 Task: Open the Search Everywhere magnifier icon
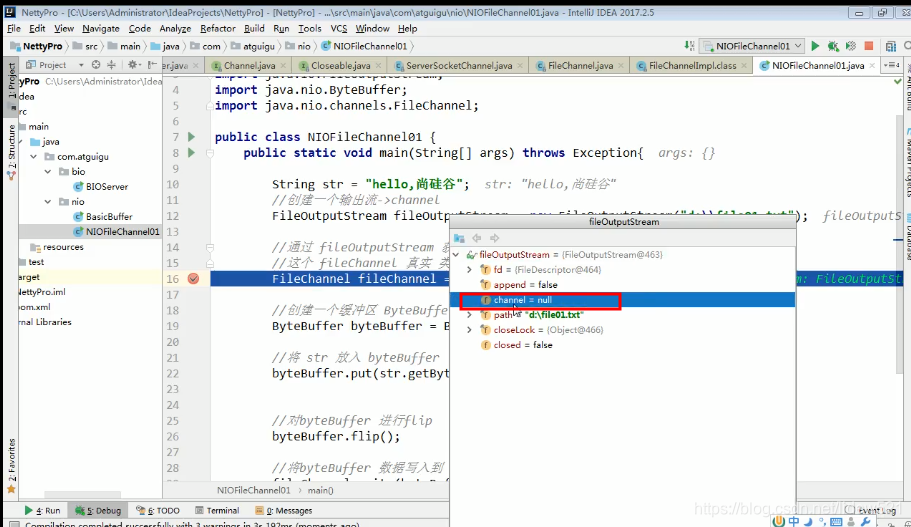pos(907,46)
